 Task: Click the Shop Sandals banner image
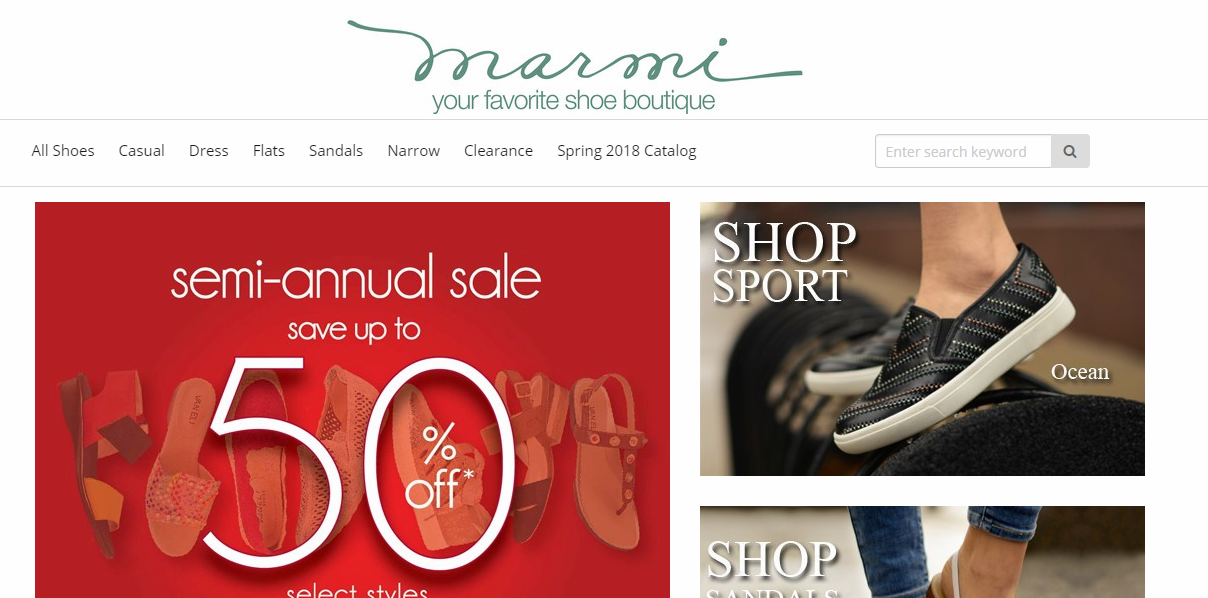point(922,552)
